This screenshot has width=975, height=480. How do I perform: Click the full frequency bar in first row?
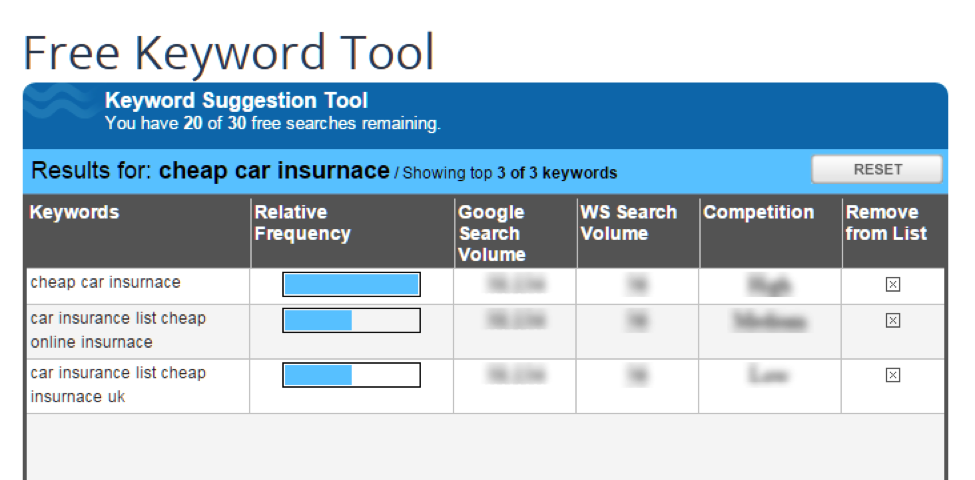(x=351, y=284)
